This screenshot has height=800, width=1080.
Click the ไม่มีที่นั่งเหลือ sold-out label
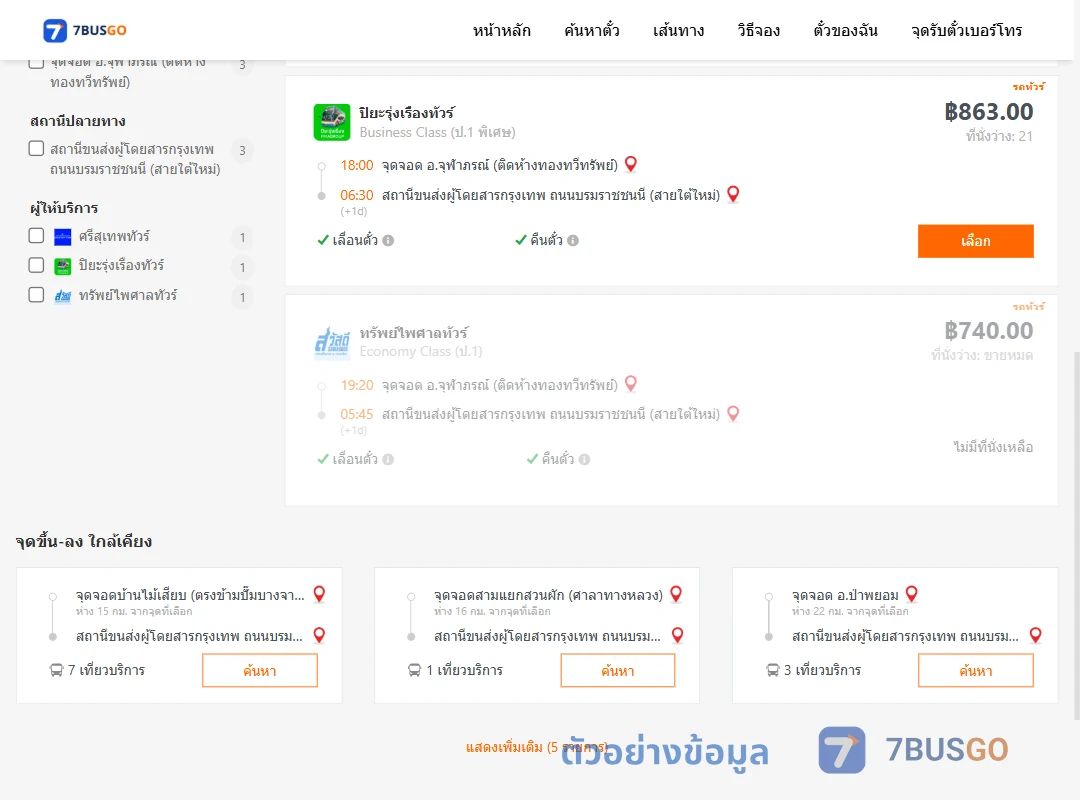pyautogui.click(x=993, y=447)
